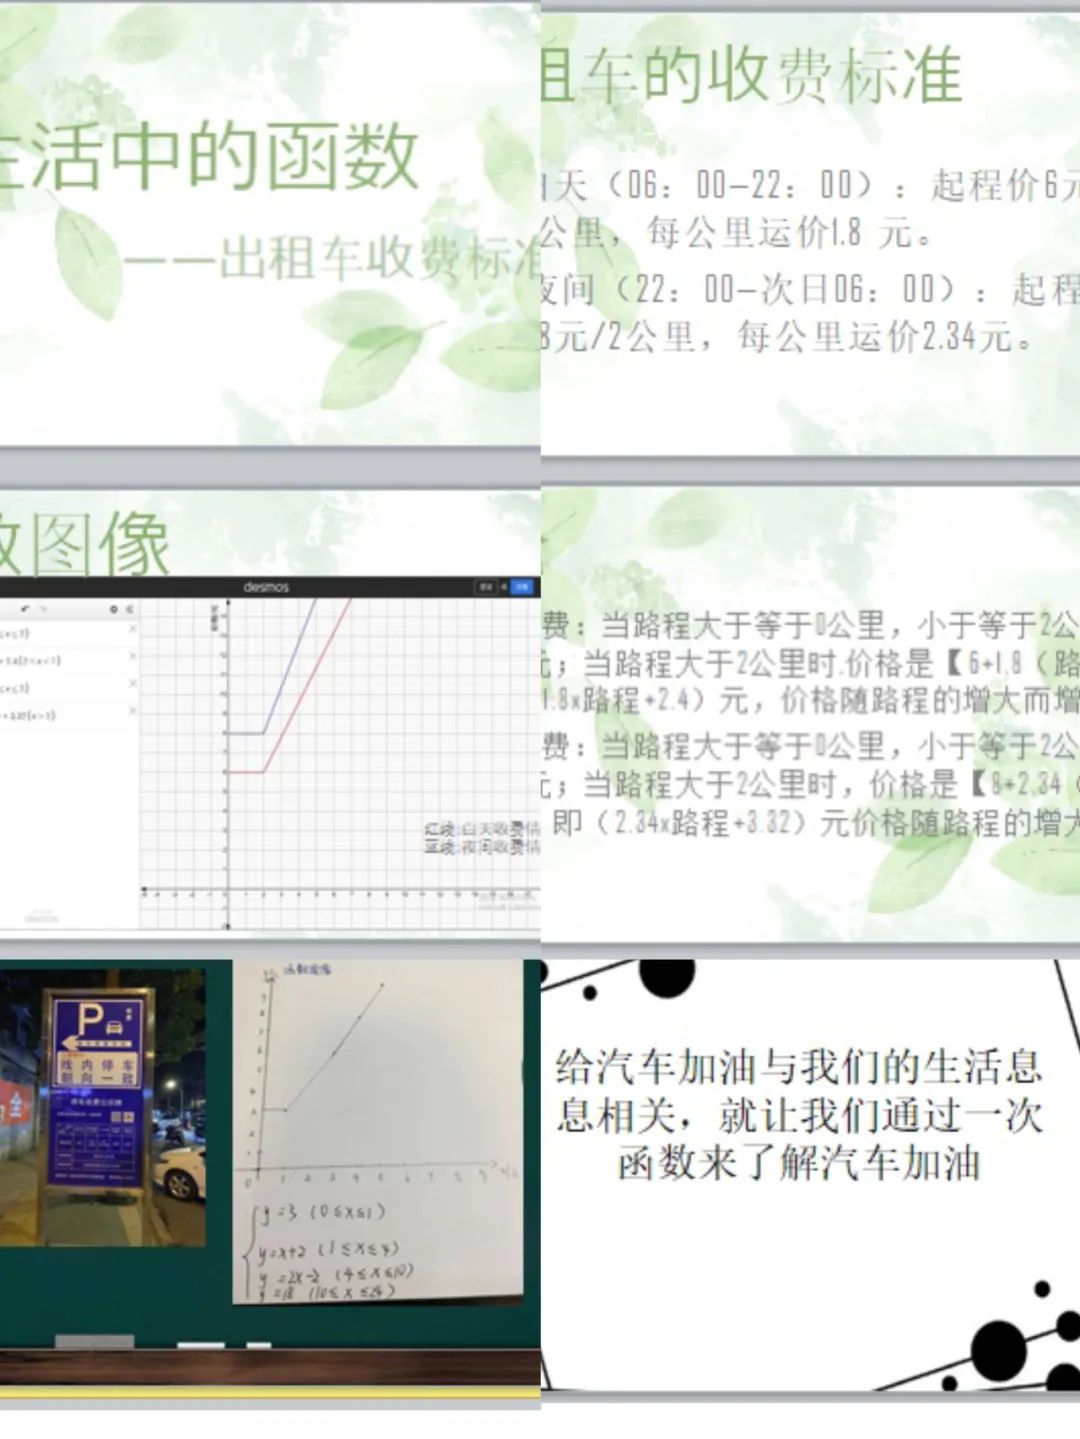Collapse the Desmos expression list with double-chevron
The height and width of the screenshot is (1439, 1080).
click(x=129, y=609)
